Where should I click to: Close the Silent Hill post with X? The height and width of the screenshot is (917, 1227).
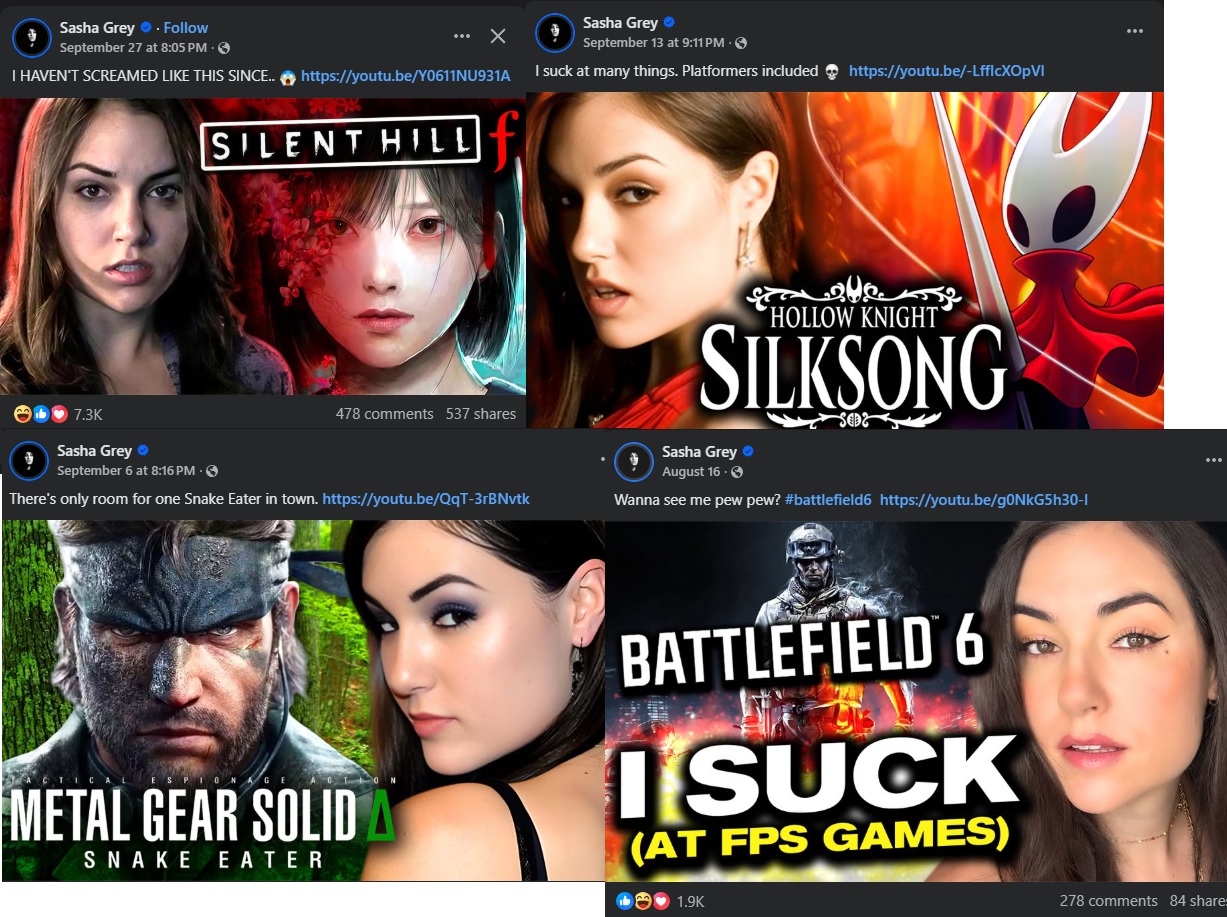tap(498, 36)
